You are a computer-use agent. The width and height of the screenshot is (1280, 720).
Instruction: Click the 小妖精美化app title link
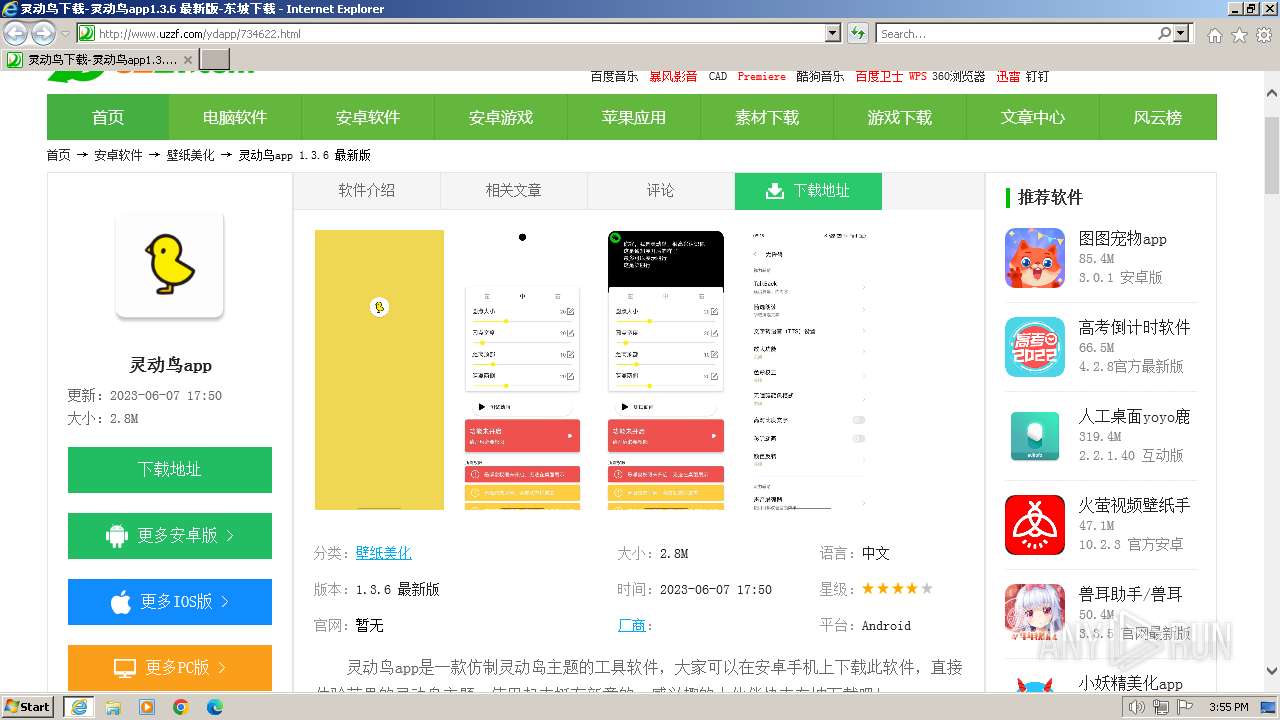click(x=1130, y=684)
